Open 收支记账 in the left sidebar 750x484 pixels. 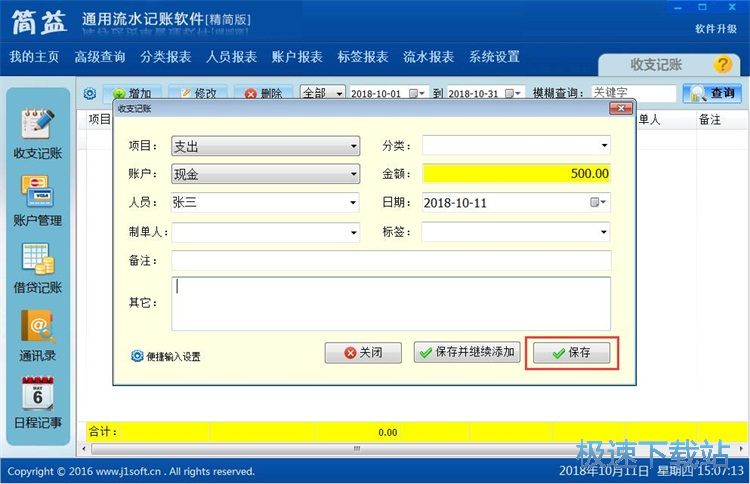[37, 133]
